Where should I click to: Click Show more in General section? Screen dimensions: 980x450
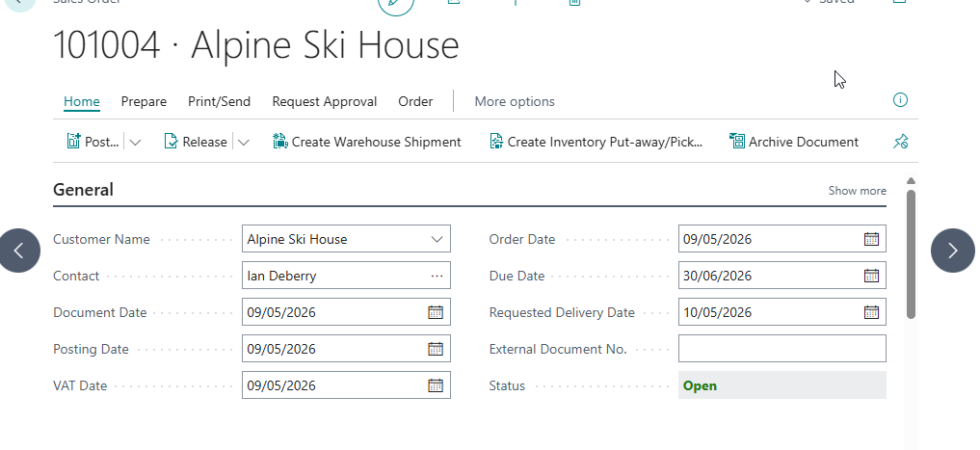pos(857,191)
